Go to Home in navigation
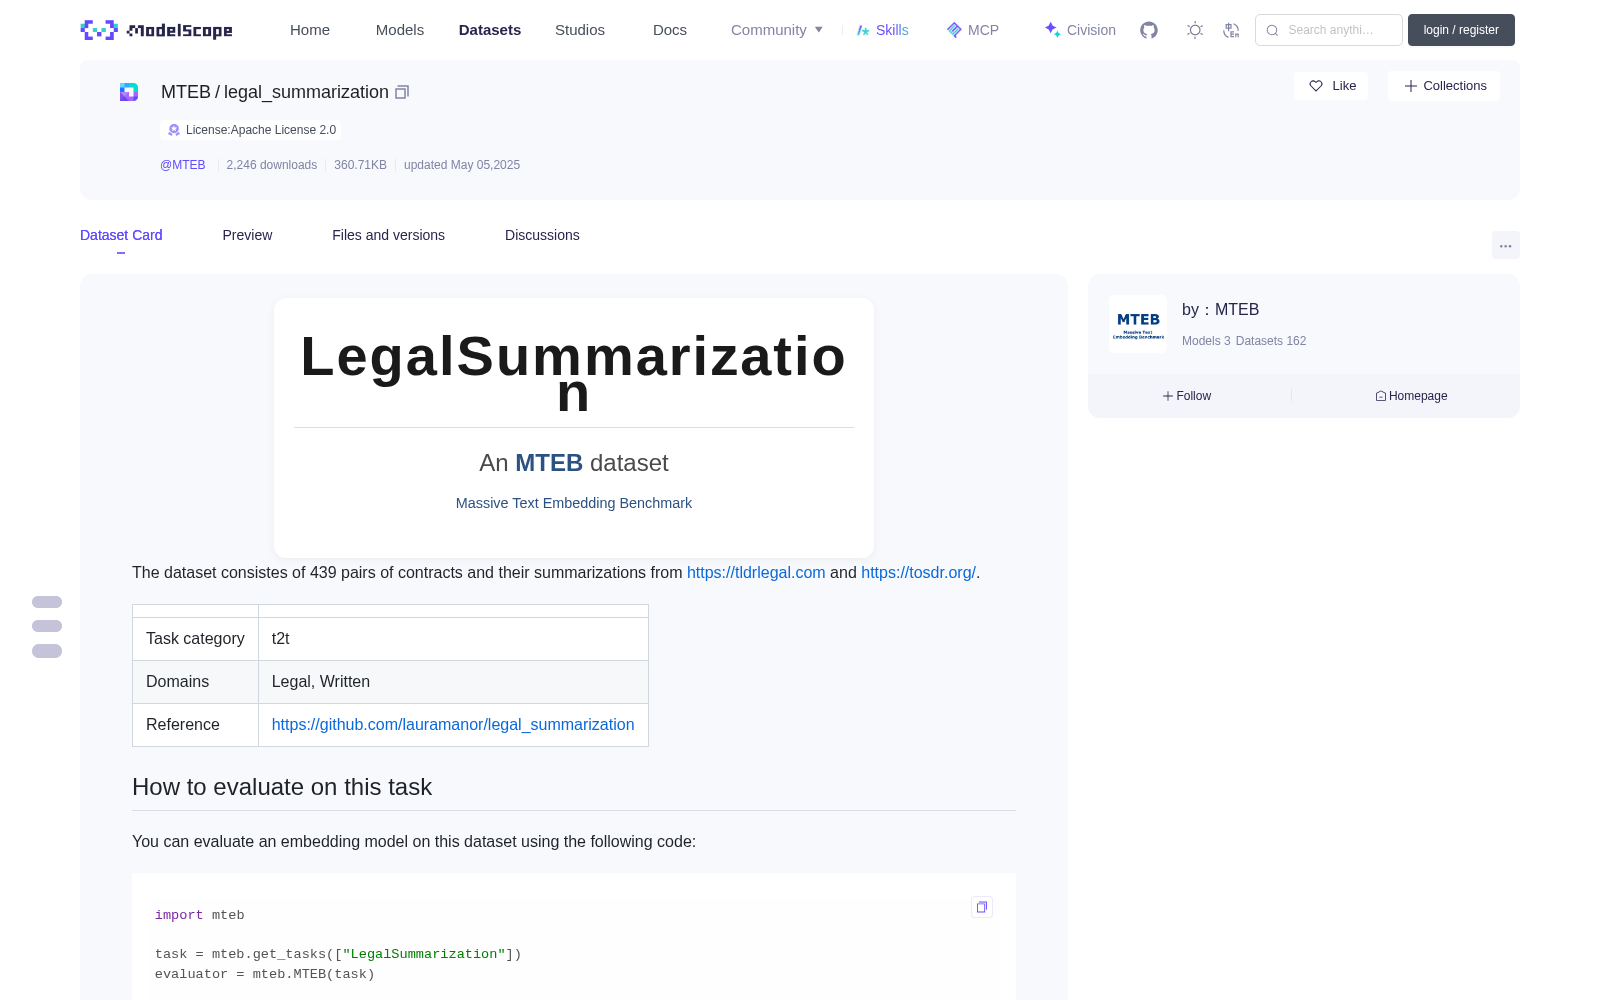1600x1000 pixels. 310,30
